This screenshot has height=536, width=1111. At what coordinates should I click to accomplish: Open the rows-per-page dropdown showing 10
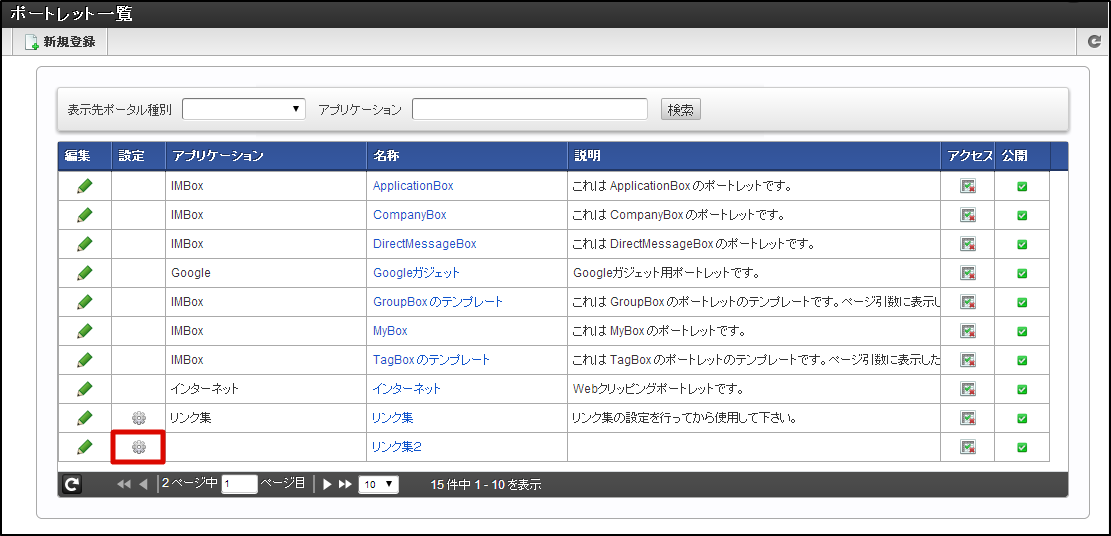(x=379, y=484)
